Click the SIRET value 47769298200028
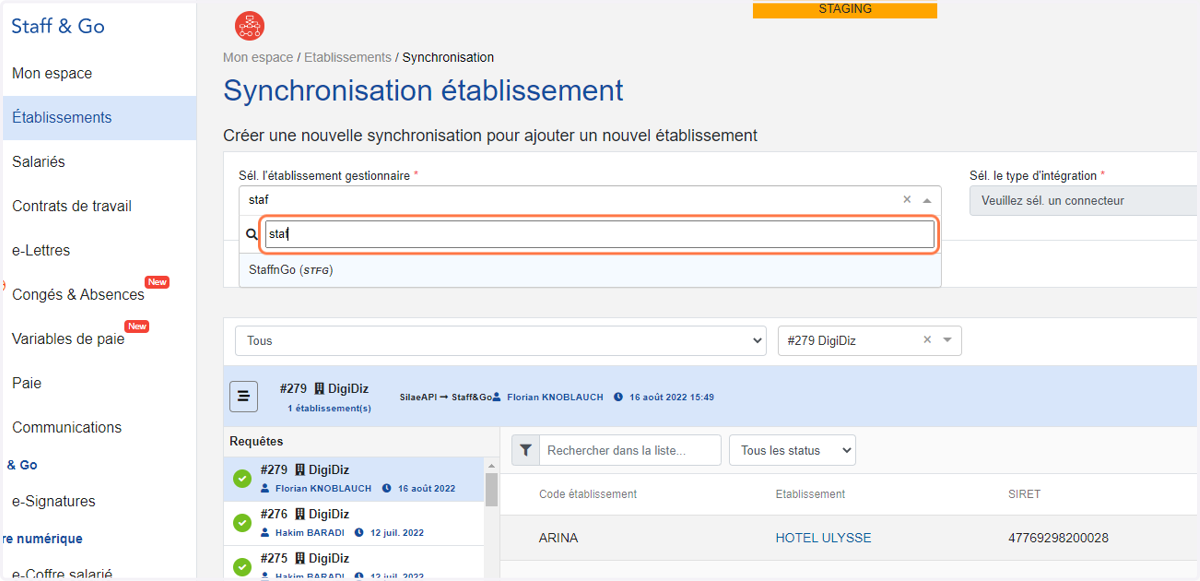The image size is (1200, 581). coord(1058,538)
